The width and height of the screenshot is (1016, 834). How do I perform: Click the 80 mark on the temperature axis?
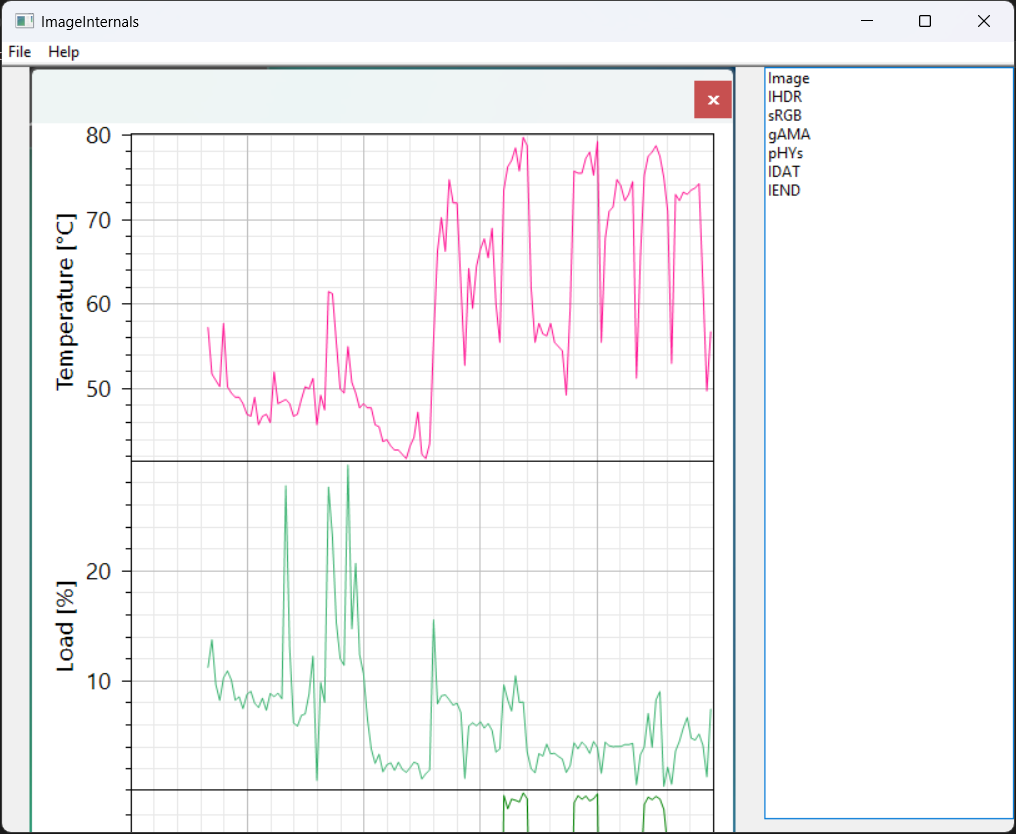(100, 135)
